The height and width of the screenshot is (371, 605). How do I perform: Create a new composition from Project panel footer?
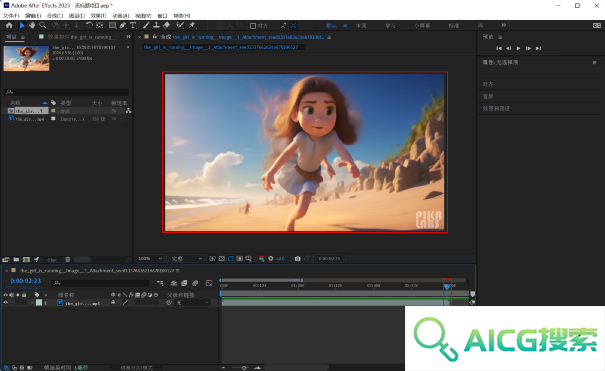26,260
